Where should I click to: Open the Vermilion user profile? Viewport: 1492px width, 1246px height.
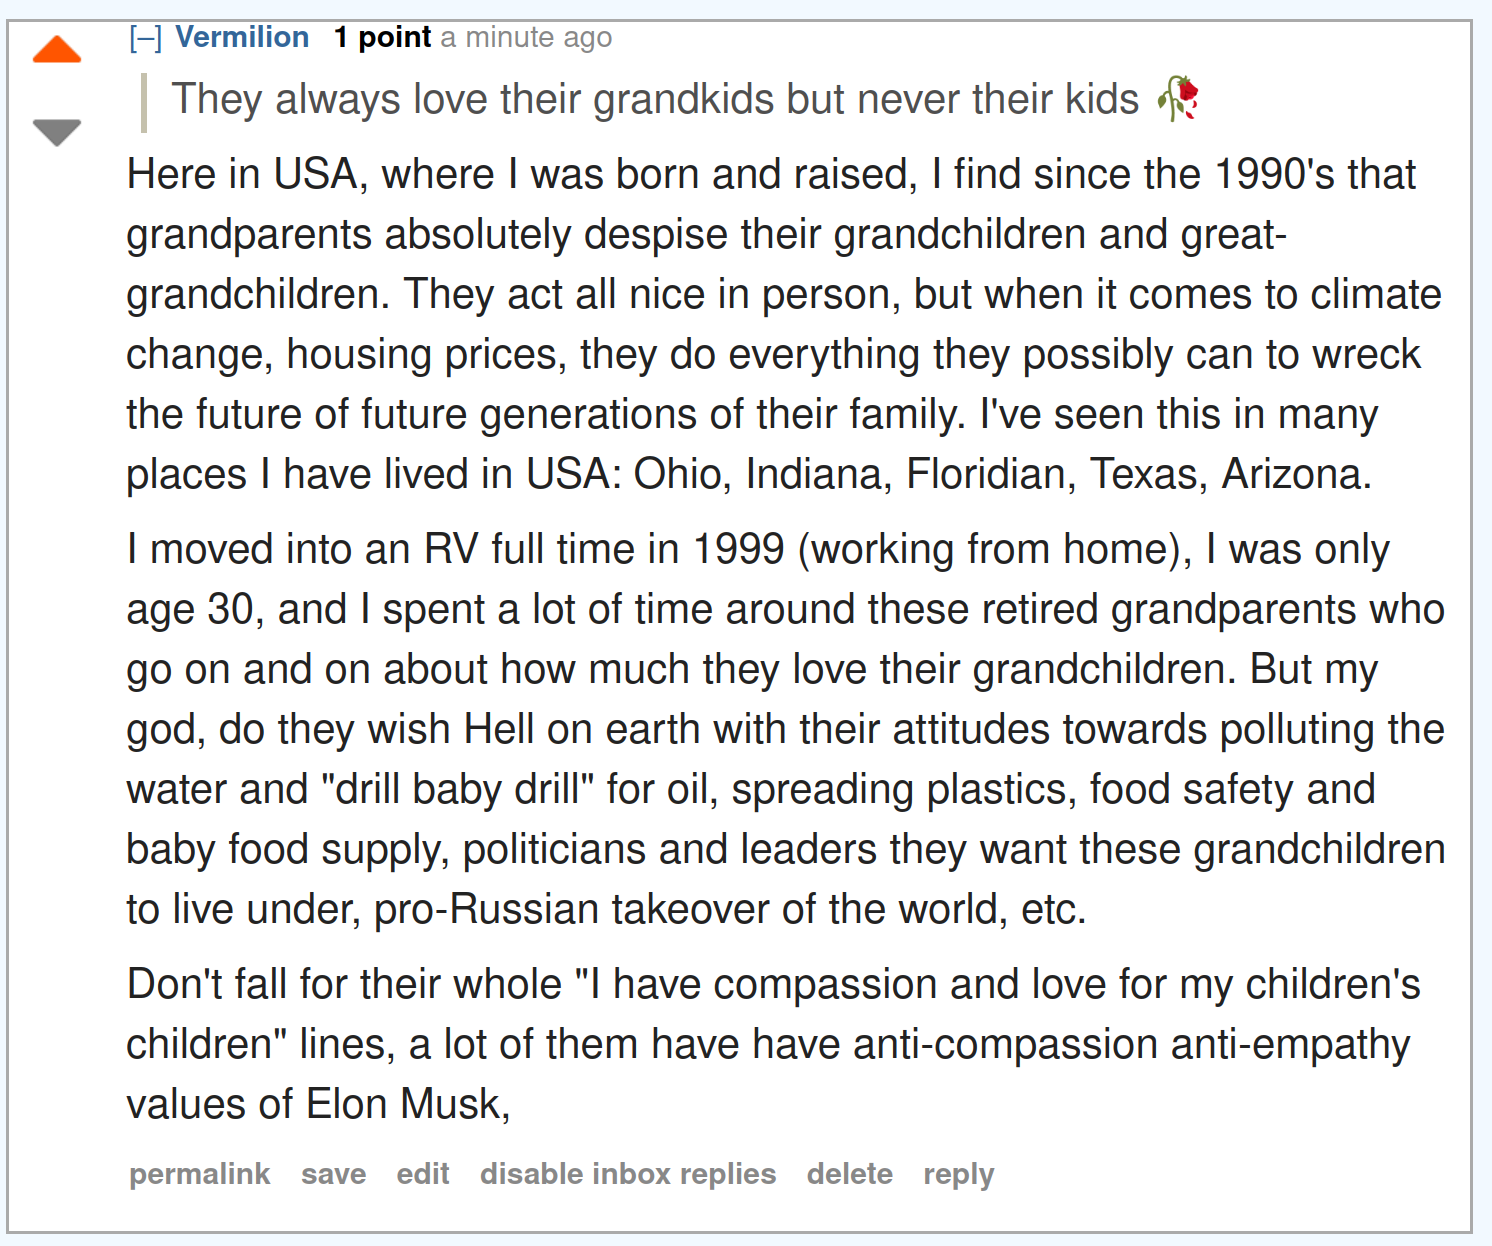coord(242,37)
